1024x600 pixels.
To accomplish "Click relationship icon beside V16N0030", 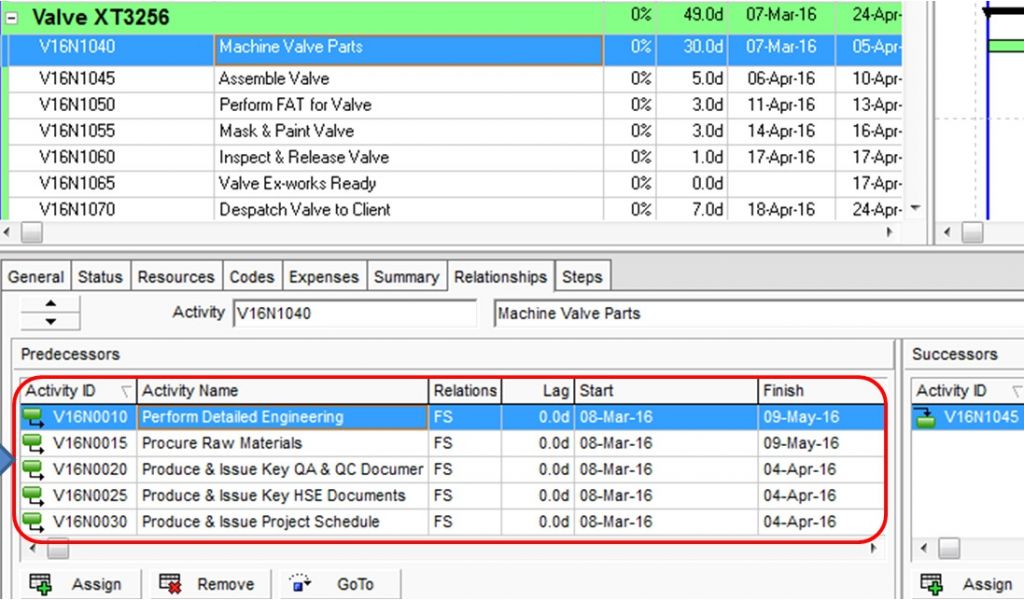I will point(34,521).
